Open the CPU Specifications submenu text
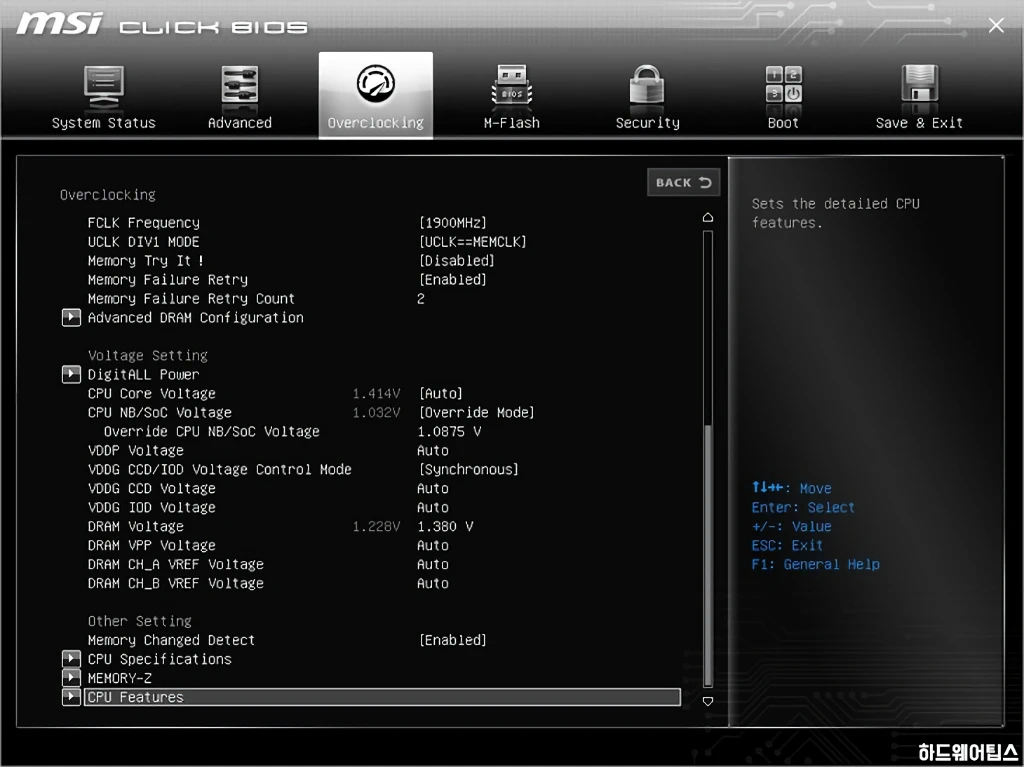 point(160,659)
